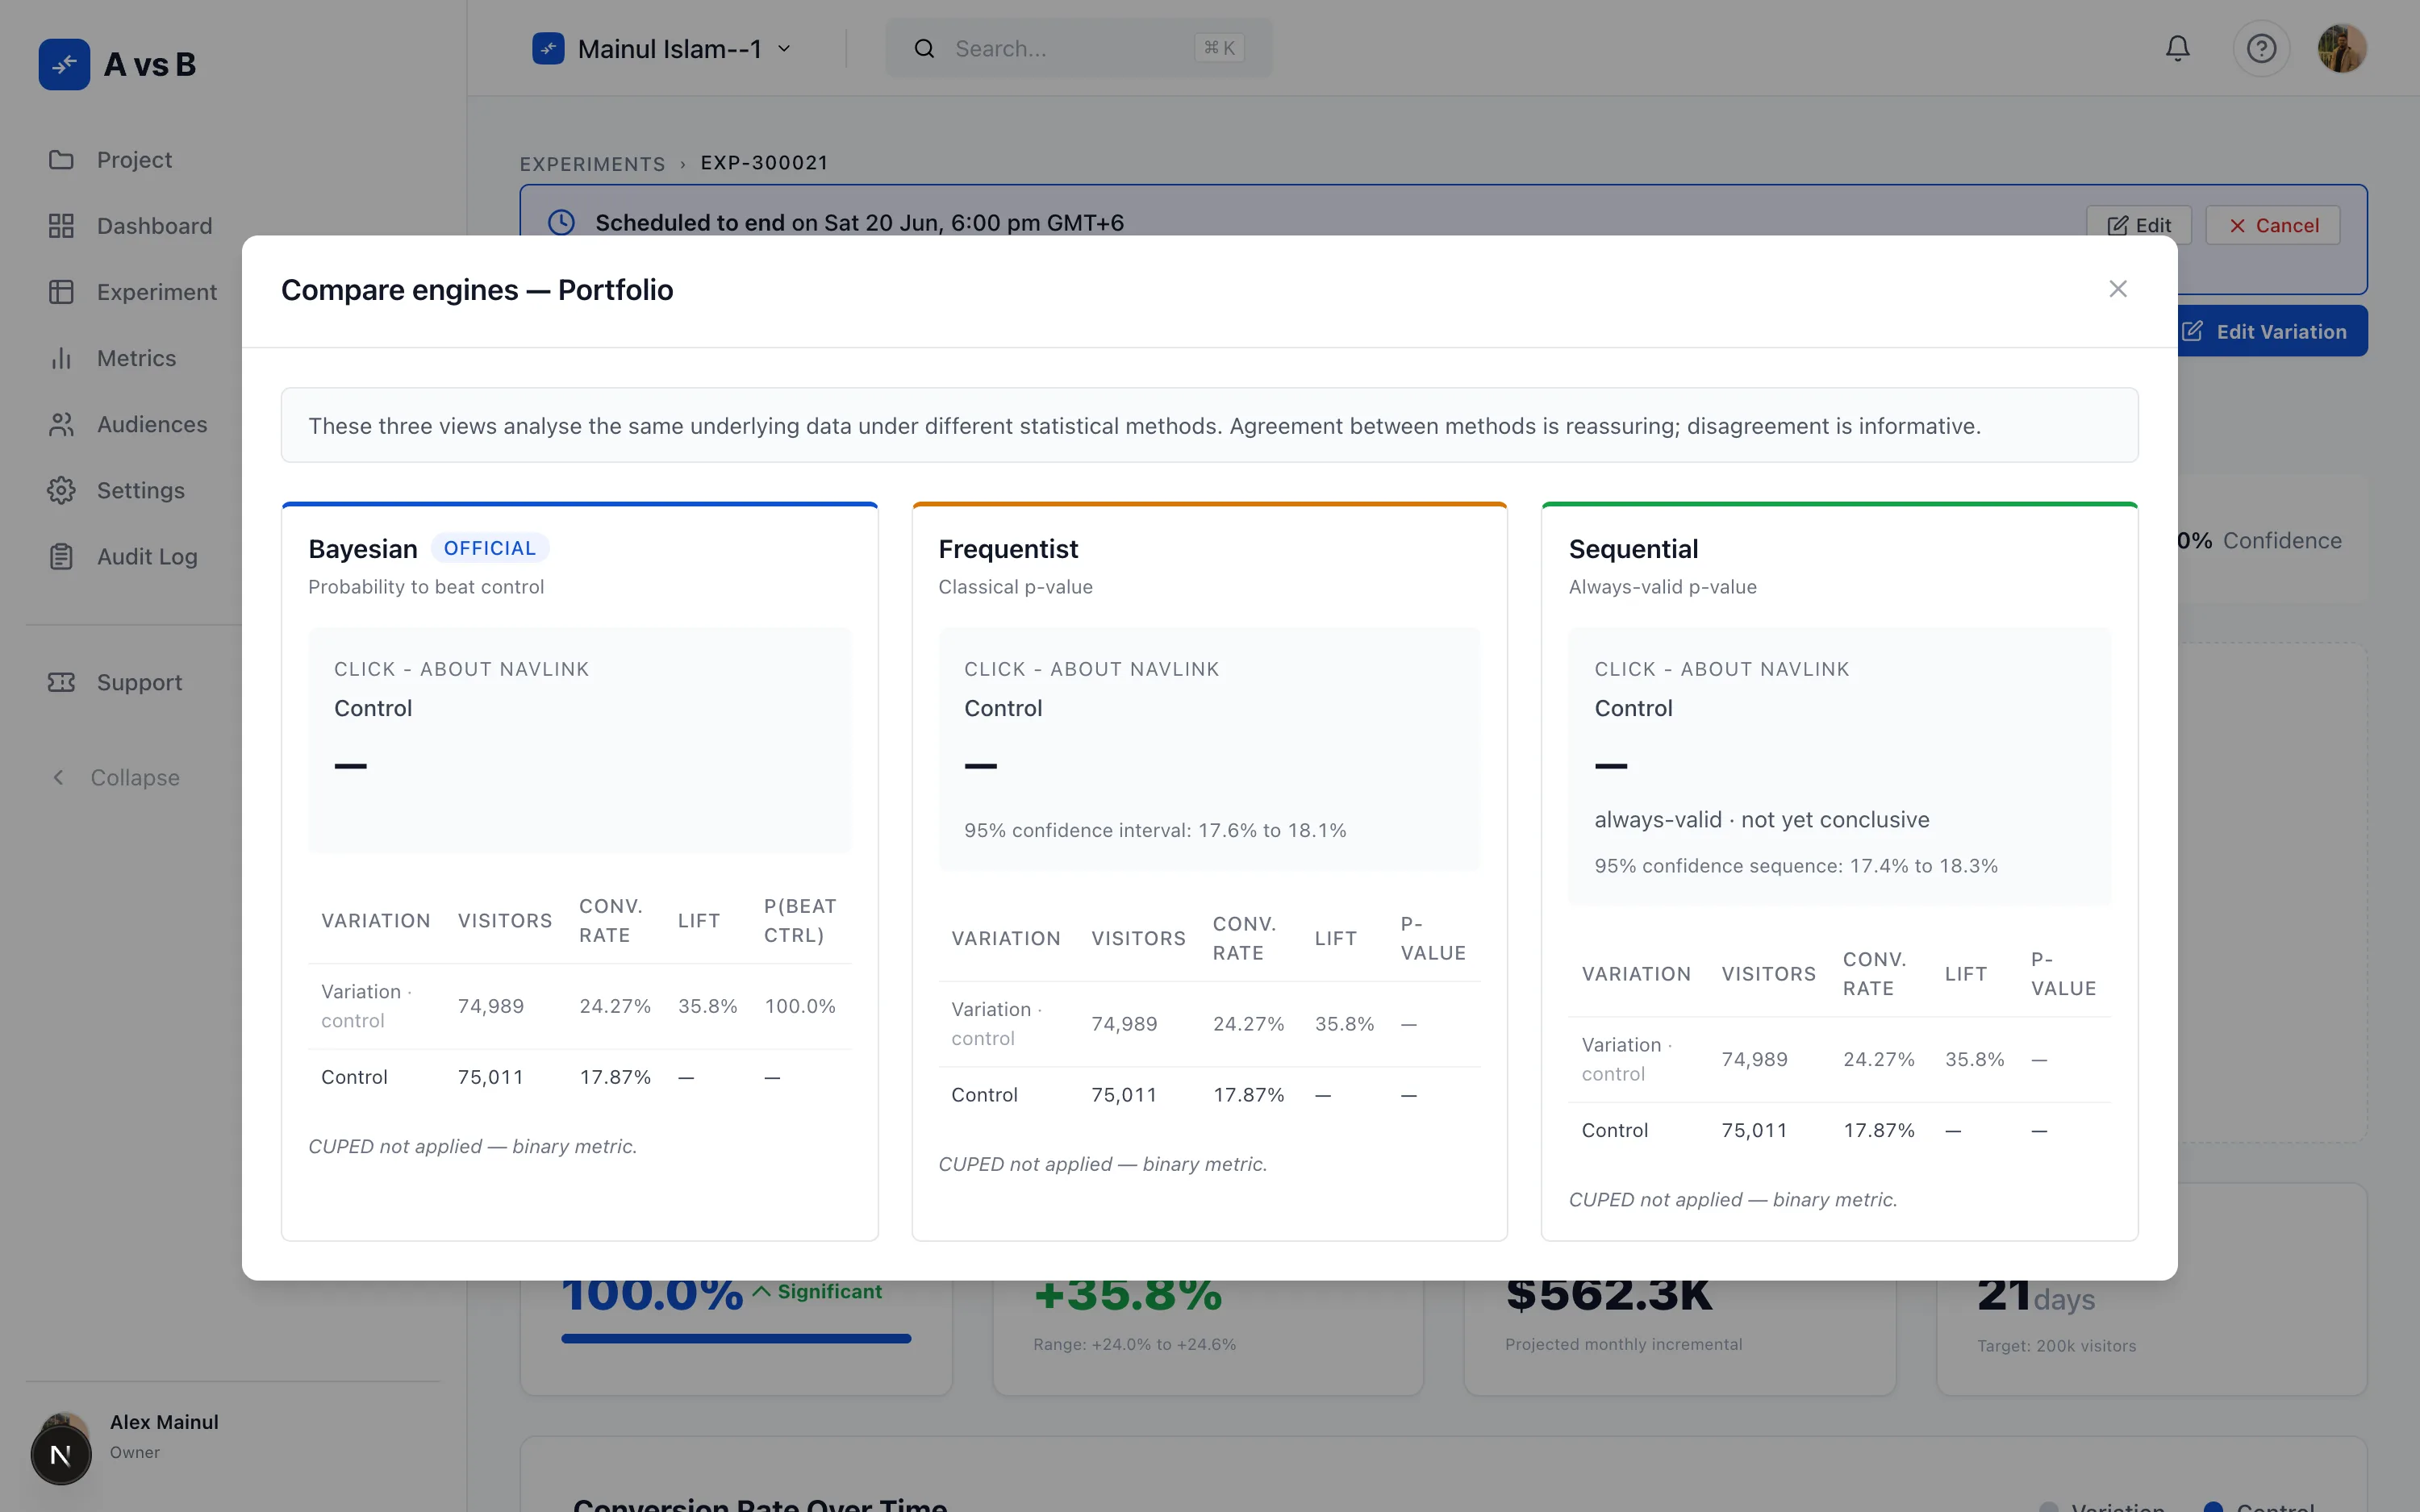The width and height of the screenshot is (2420, 1512).
Task: Open the Settings menu item
Action: (x=140, y=490)
